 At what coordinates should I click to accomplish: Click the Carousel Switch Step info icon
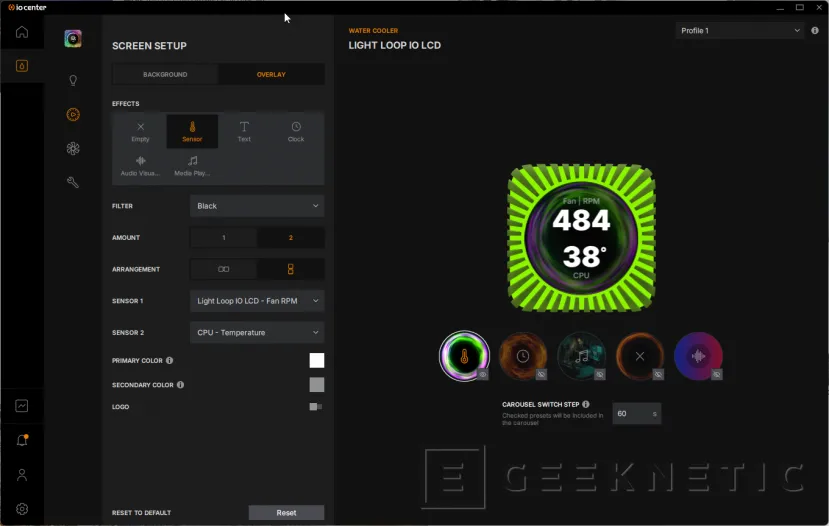point(586,404)
